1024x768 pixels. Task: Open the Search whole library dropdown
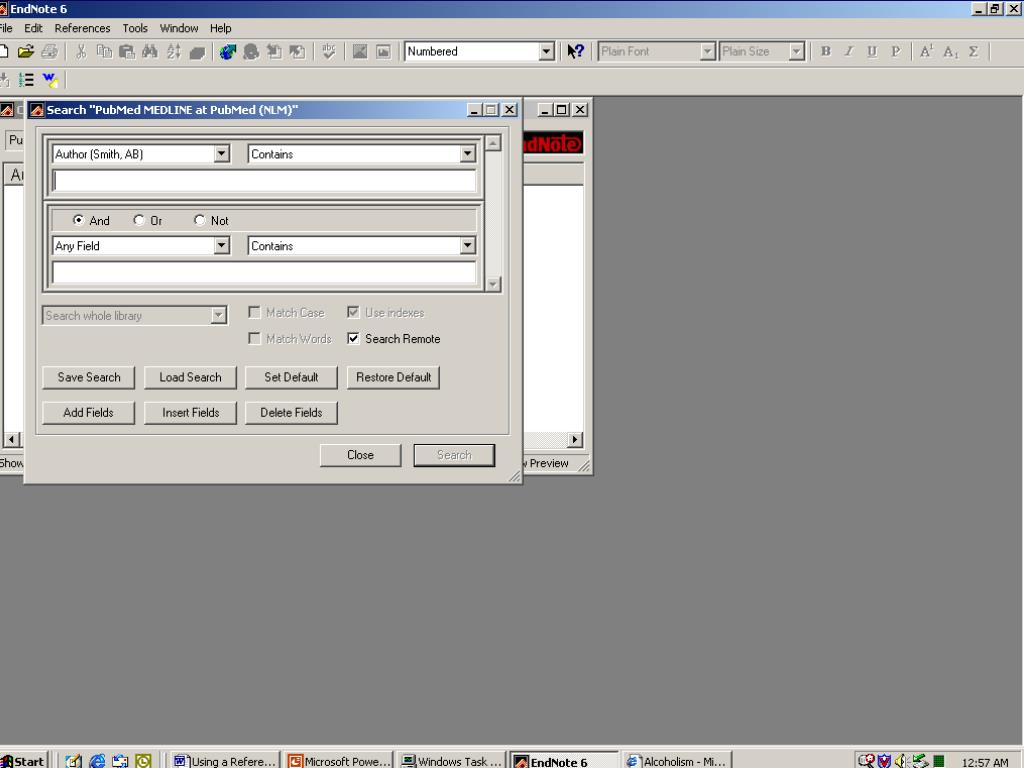pos(218,315)
